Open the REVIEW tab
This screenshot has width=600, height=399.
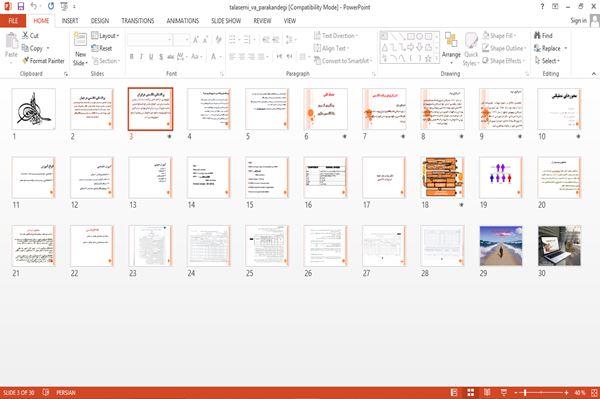pyautogui.click(x=262, y=21)
